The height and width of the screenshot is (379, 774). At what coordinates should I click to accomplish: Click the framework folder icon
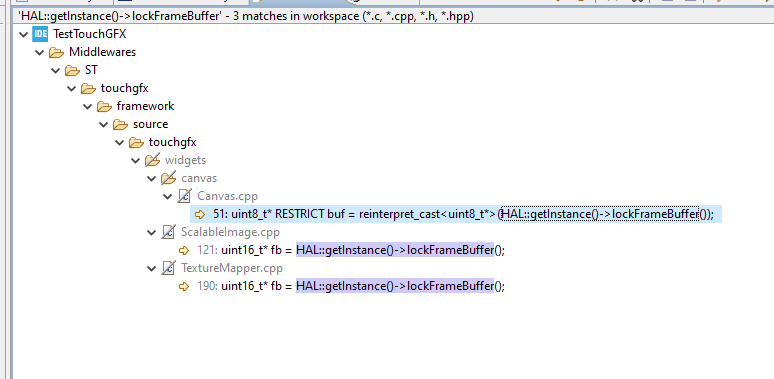(105, 106)
